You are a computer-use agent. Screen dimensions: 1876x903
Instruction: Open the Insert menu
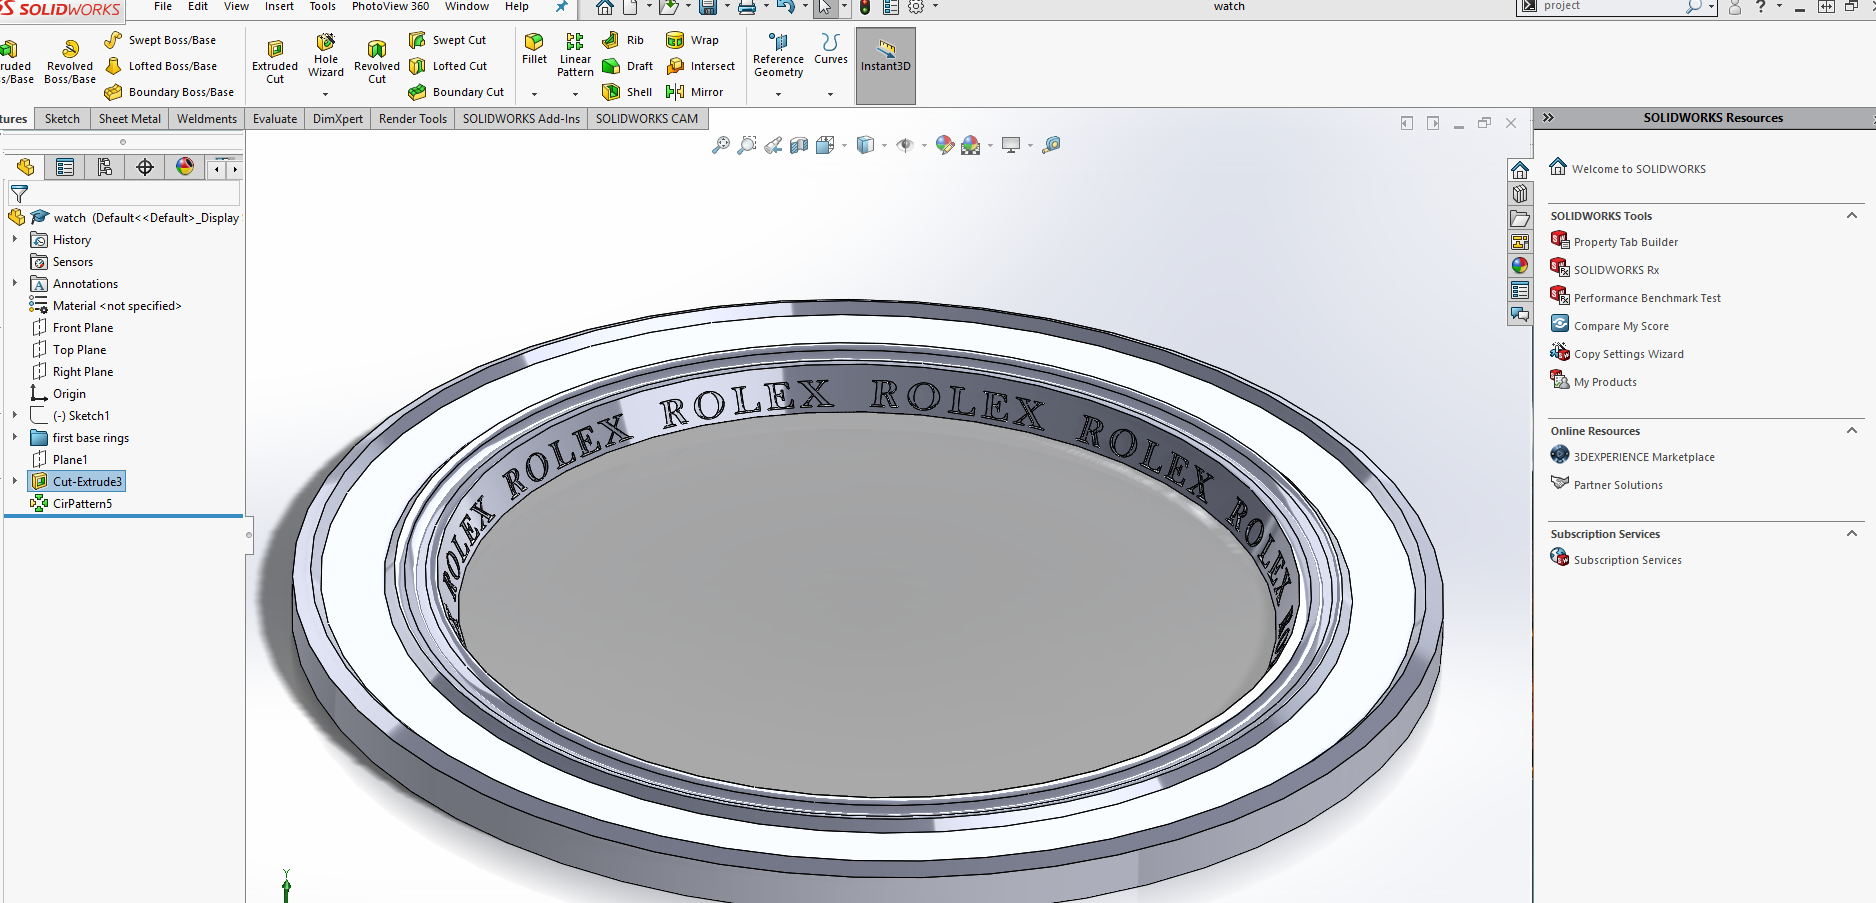(x=279, y=7)
